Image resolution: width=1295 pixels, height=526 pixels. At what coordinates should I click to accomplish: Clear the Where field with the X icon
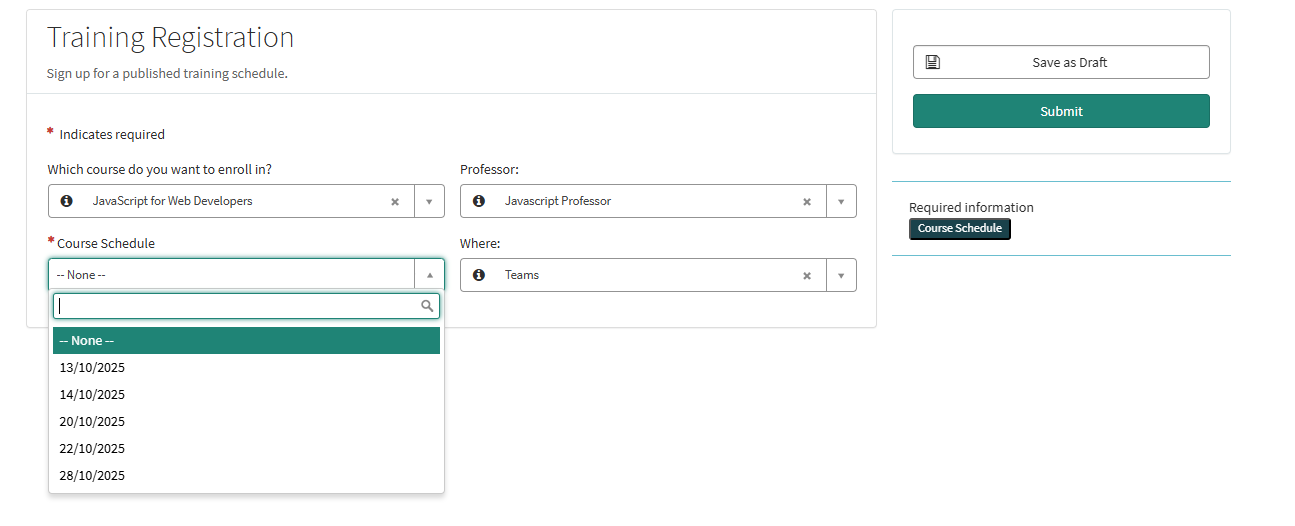click(807, 275)
